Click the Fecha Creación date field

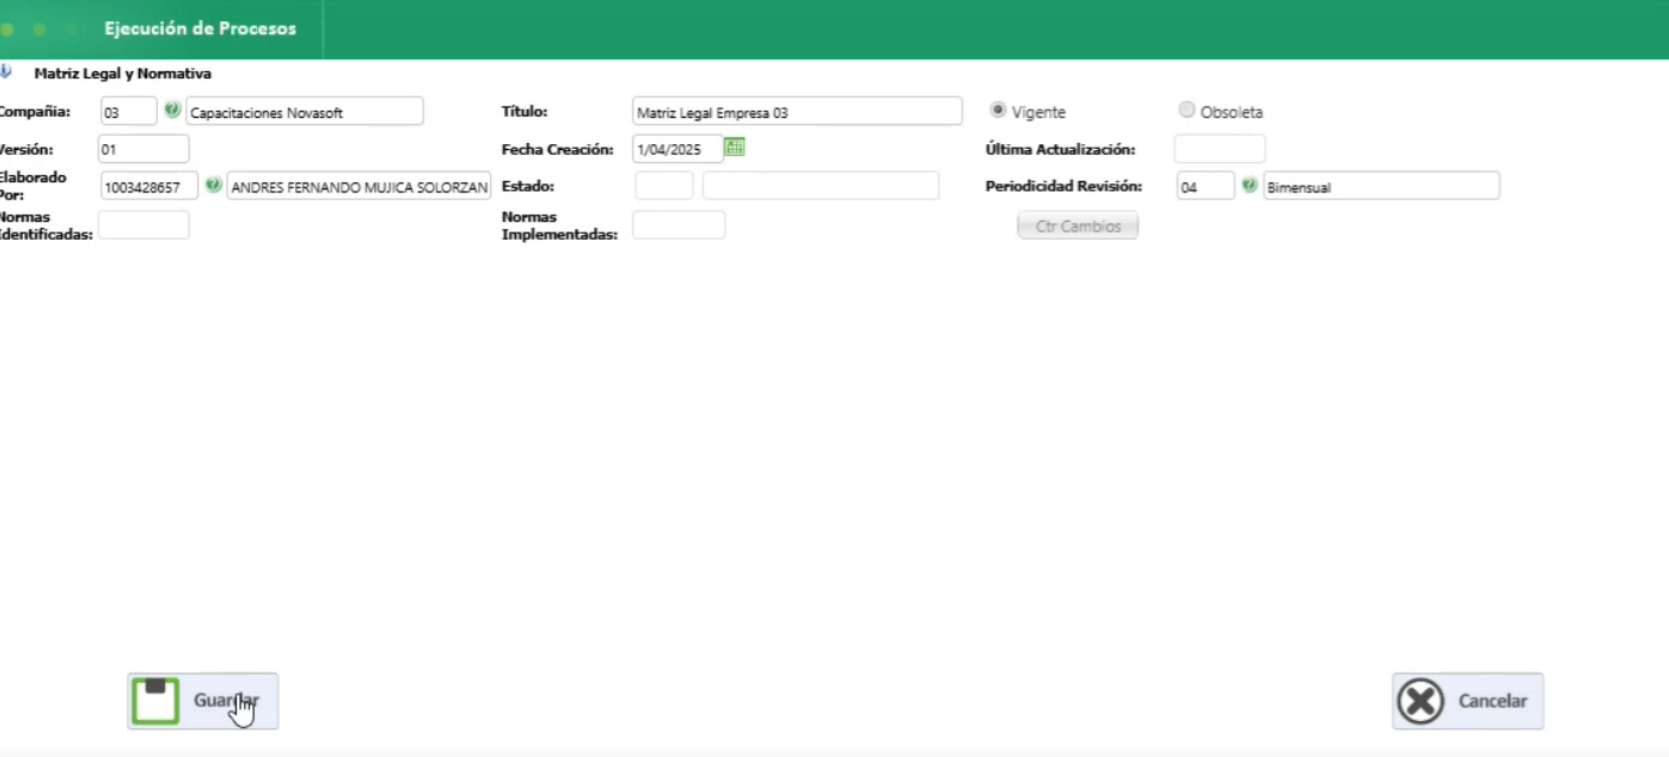point(678,149)
